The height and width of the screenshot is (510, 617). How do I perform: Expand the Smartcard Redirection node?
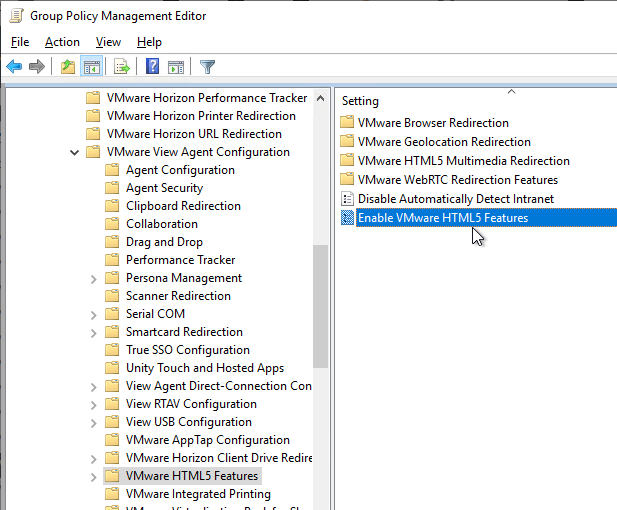(93, 333)
